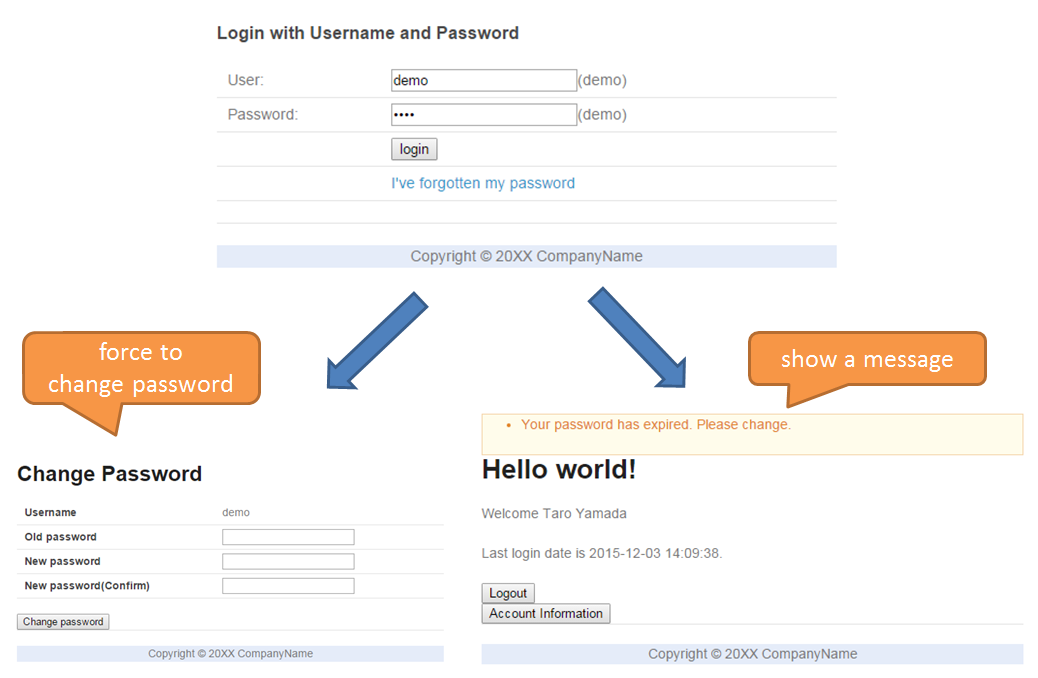Open the "I've forgotten my password" link
This screenshot has height=678, width=1038.
pyautogui.click(x=483, y=183)
